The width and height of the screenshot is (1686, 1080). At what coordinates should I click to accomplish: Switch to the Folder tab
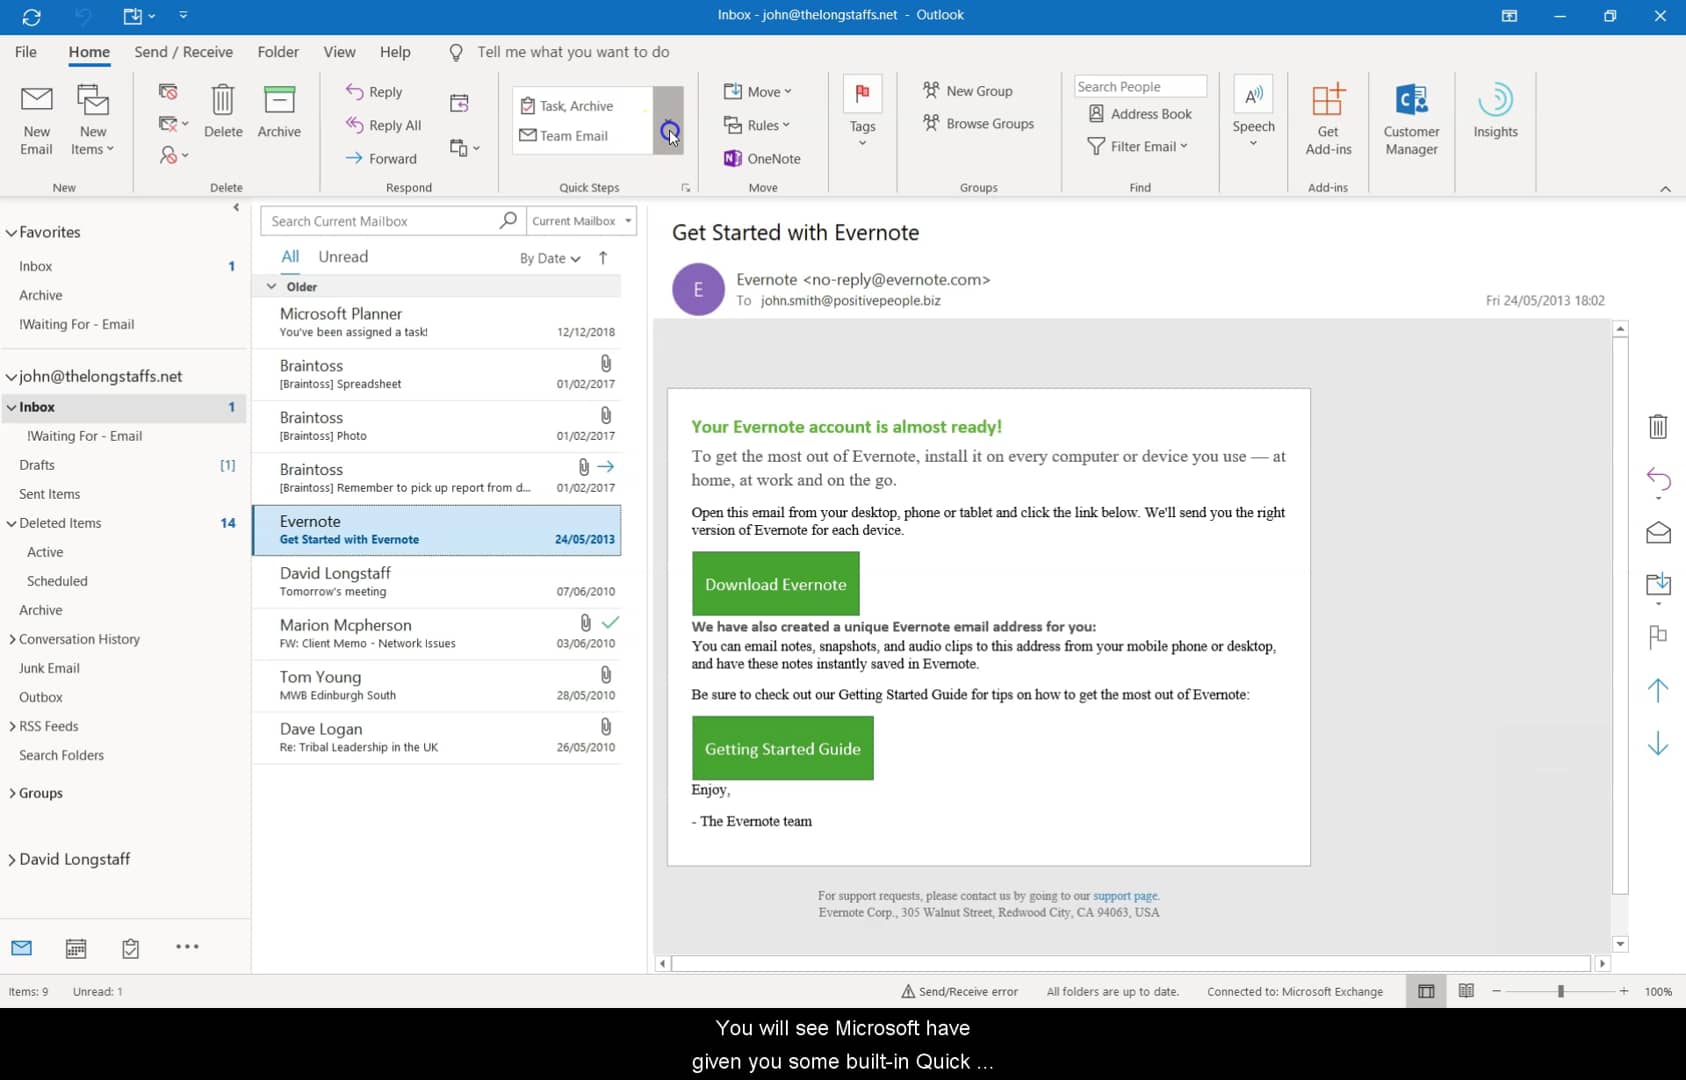point(278,52)
